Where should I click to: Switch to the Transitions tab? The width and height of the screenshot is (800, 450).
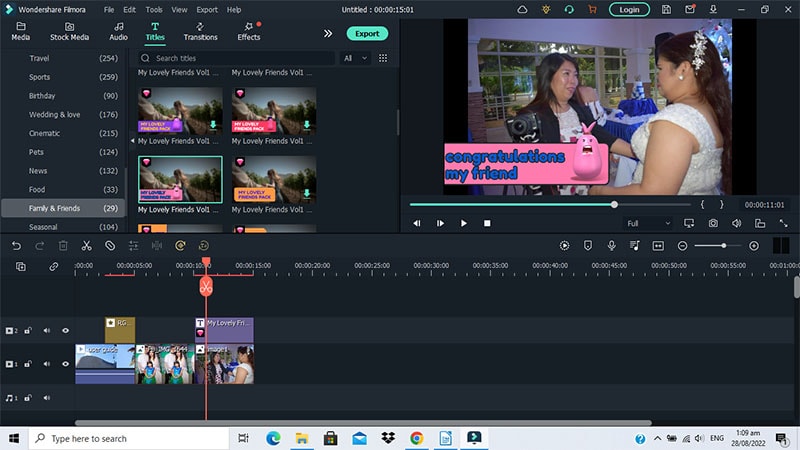pos(200,32)
